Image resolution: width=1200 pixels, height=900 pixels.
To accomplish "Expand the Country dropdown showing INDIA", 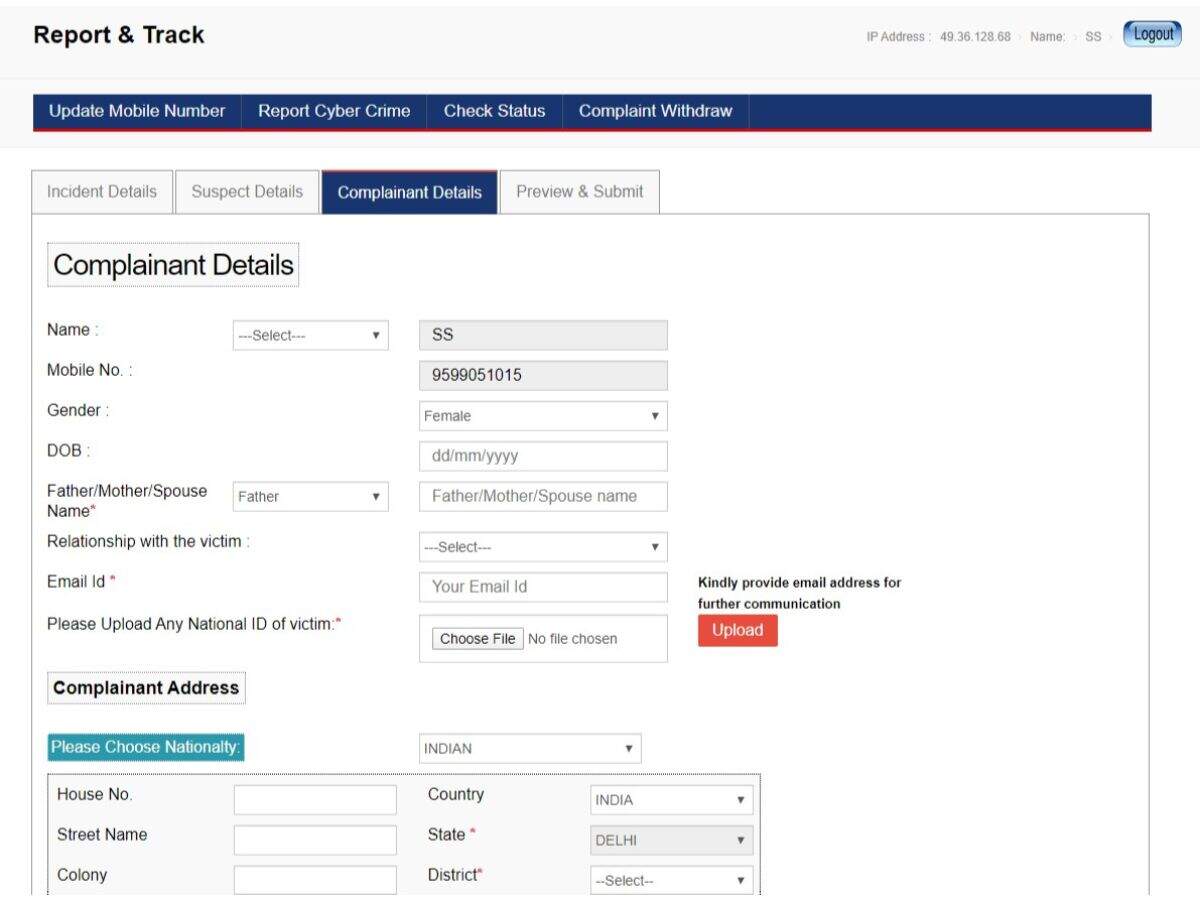I will [x=670, y=799].
